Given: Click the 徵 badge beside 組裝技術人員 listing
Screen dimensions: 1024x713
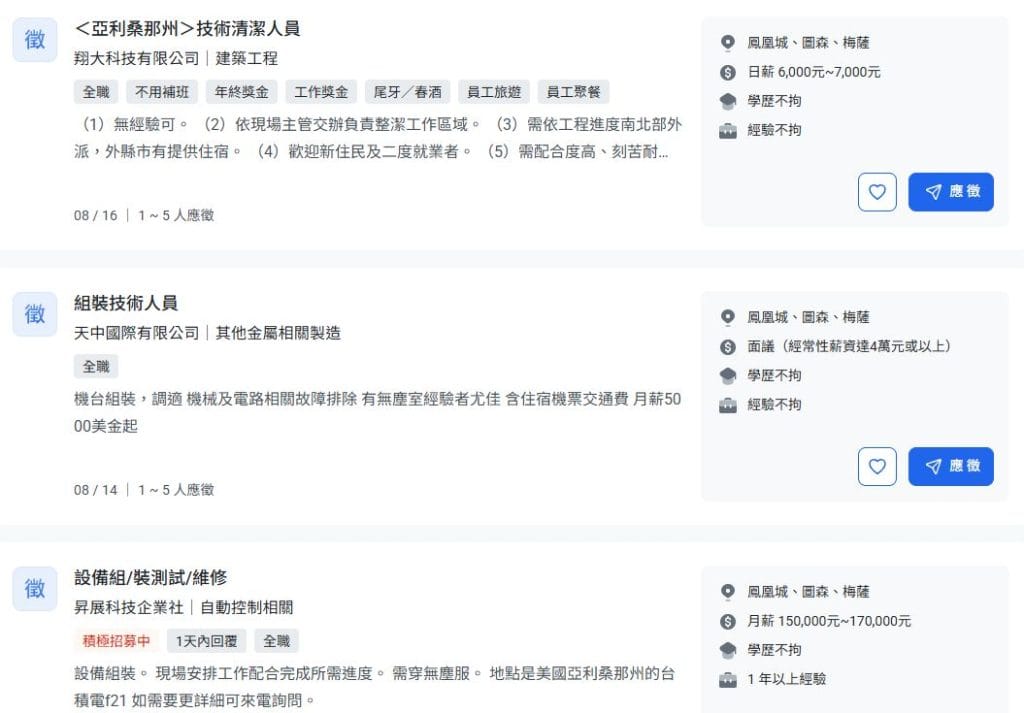Looking at the screenshot, I should 35,314.
